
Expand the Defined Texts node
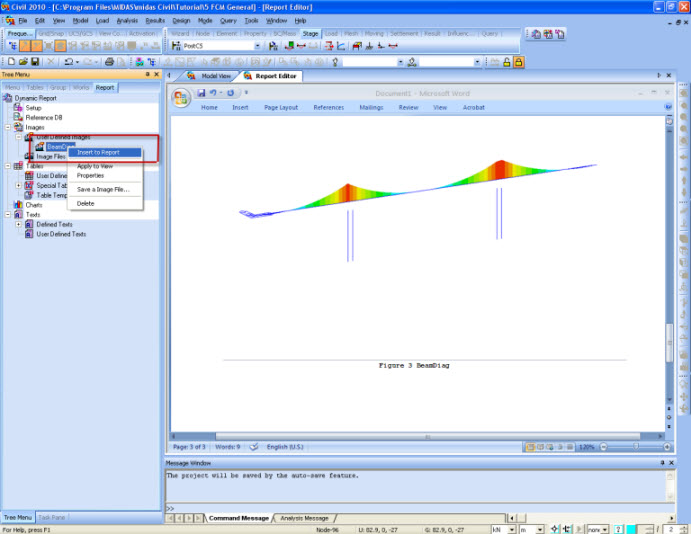(x=18, y=224)
